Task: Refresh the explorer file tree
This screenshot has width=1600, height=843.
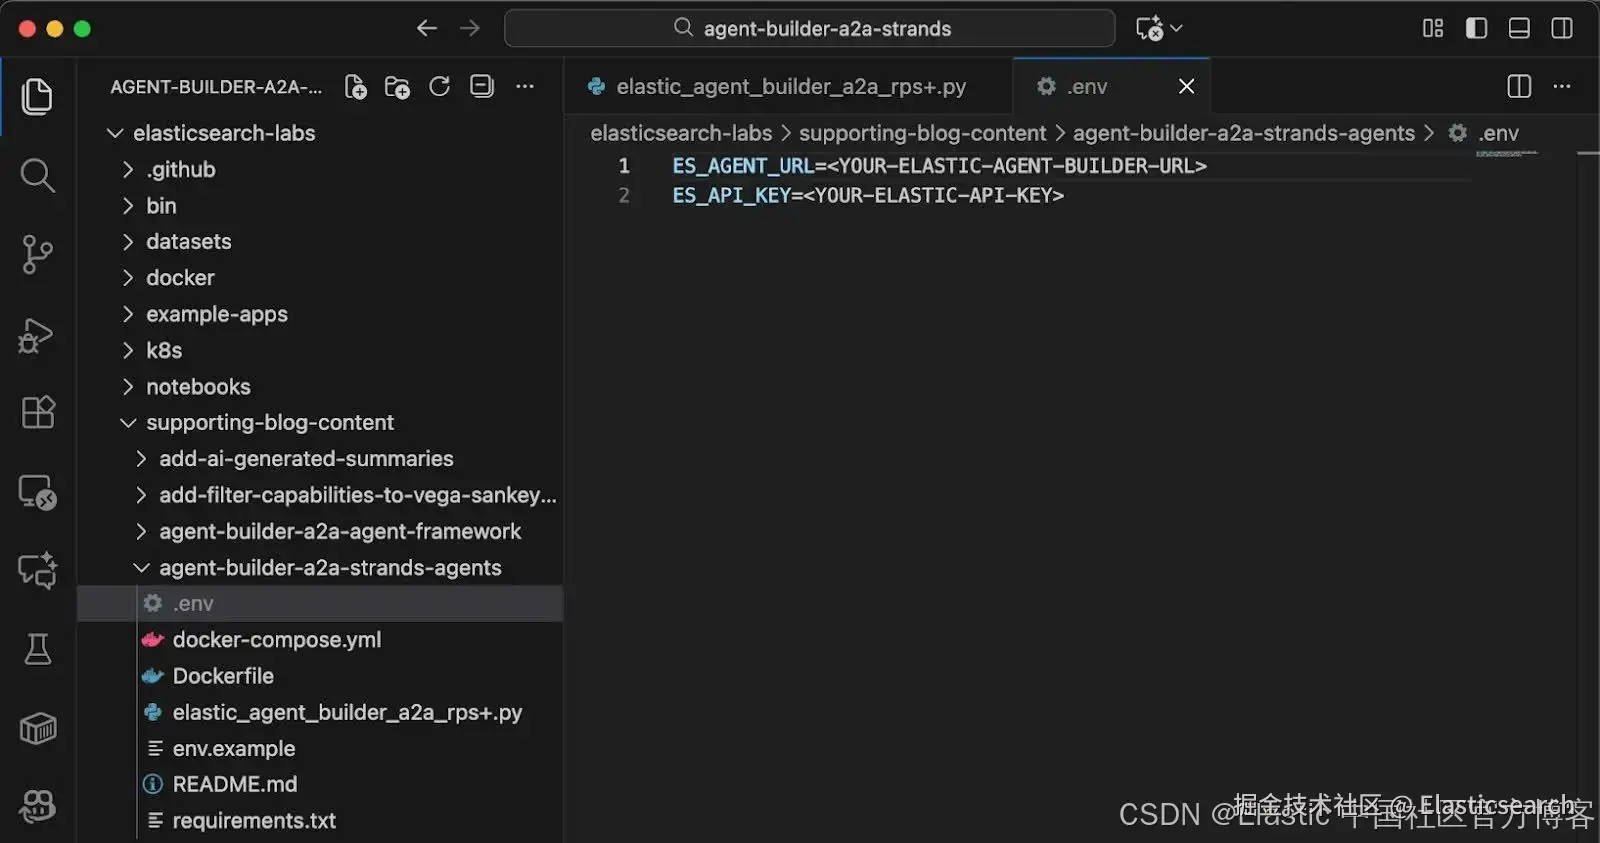Action: pos(439,87)
